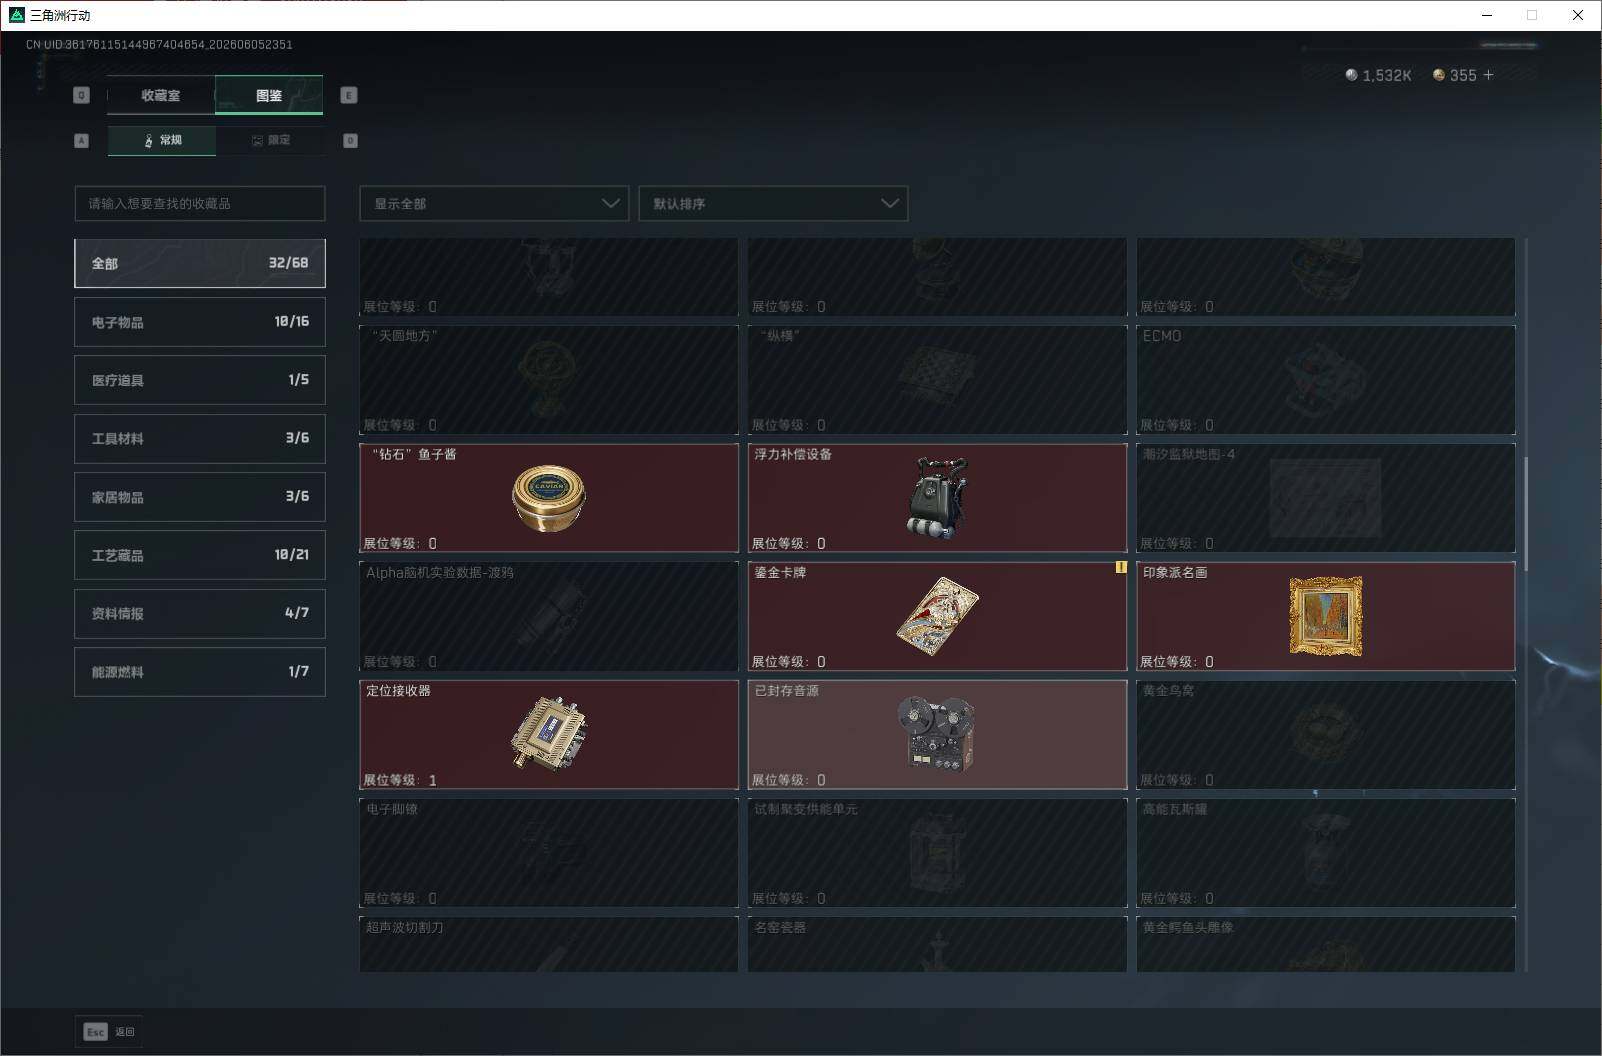Open the 已封存音源 tape recorder icon

[937, 734]
